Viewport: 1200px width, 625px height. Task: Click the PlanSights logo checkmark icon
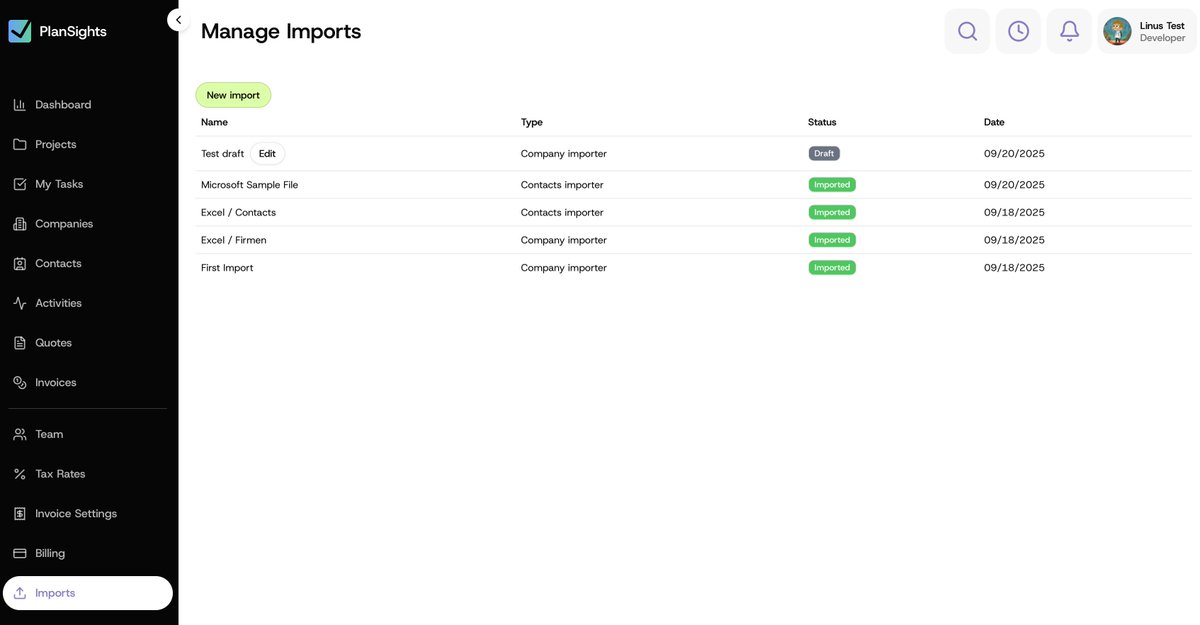click(20, 31)
